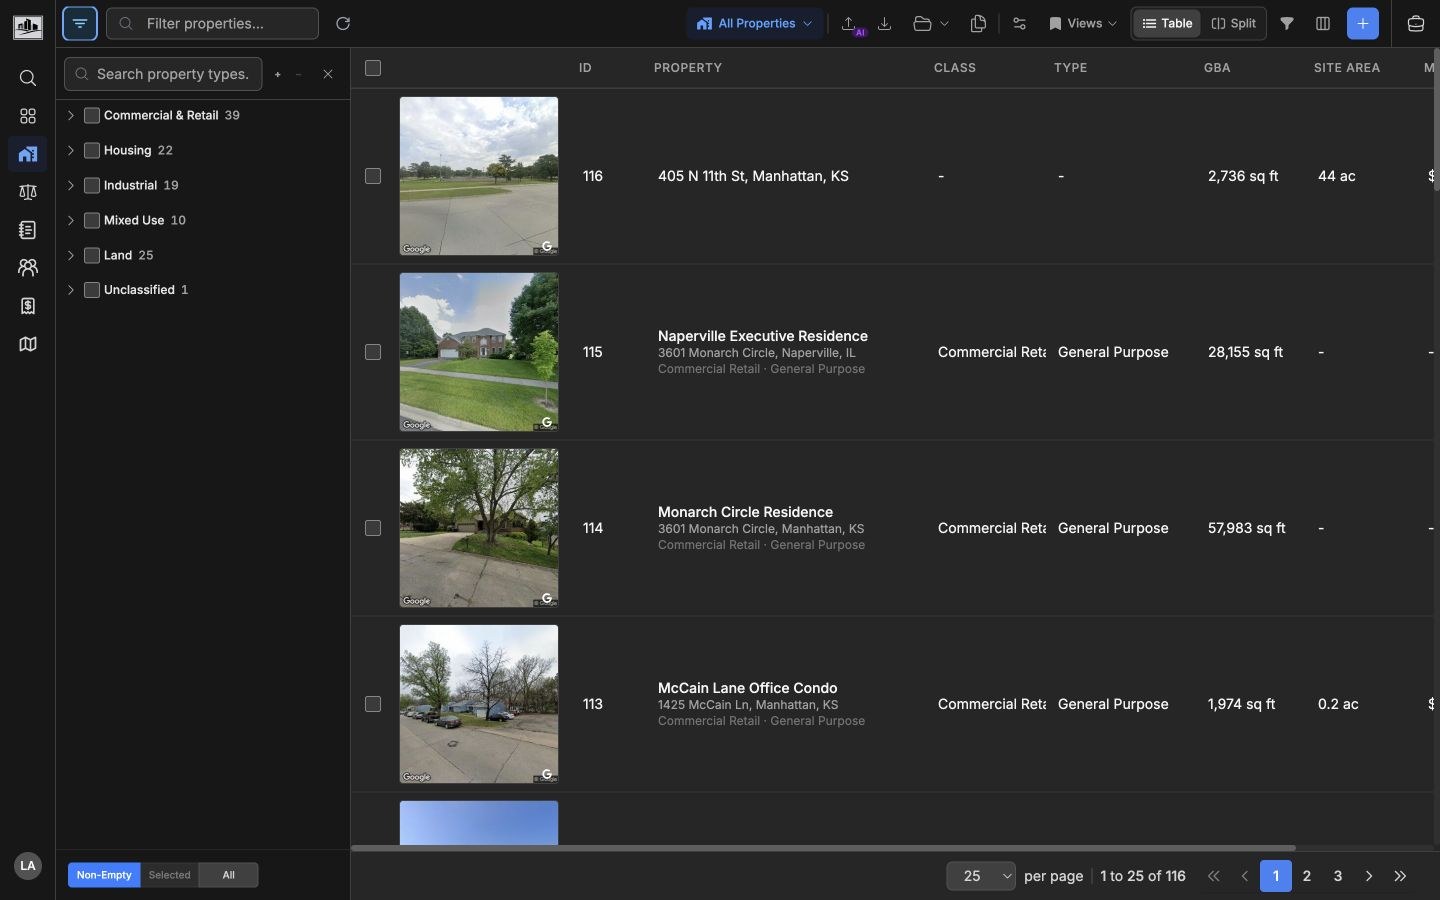The image size is (1440, 900).
Task: Switch to Split view
Action: pyautogui.click(x=1234, y=23)
